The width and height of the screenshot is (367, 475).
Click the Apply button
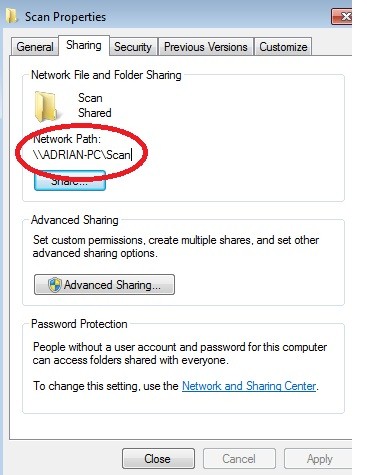click(x=318, y=459)
